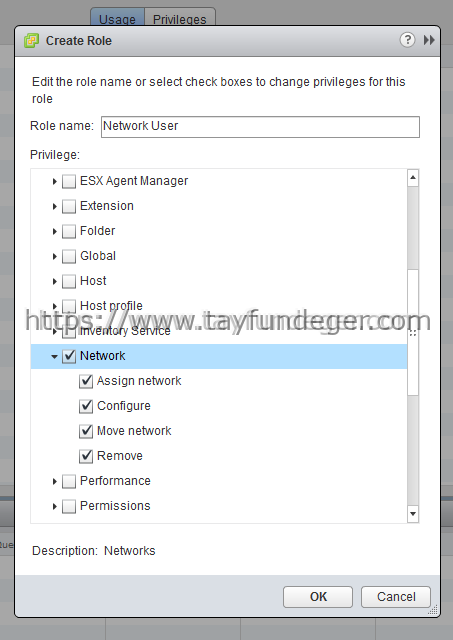Expand the ESX Agent Manager node
The image size is (453, 640).
click(54, 181)
